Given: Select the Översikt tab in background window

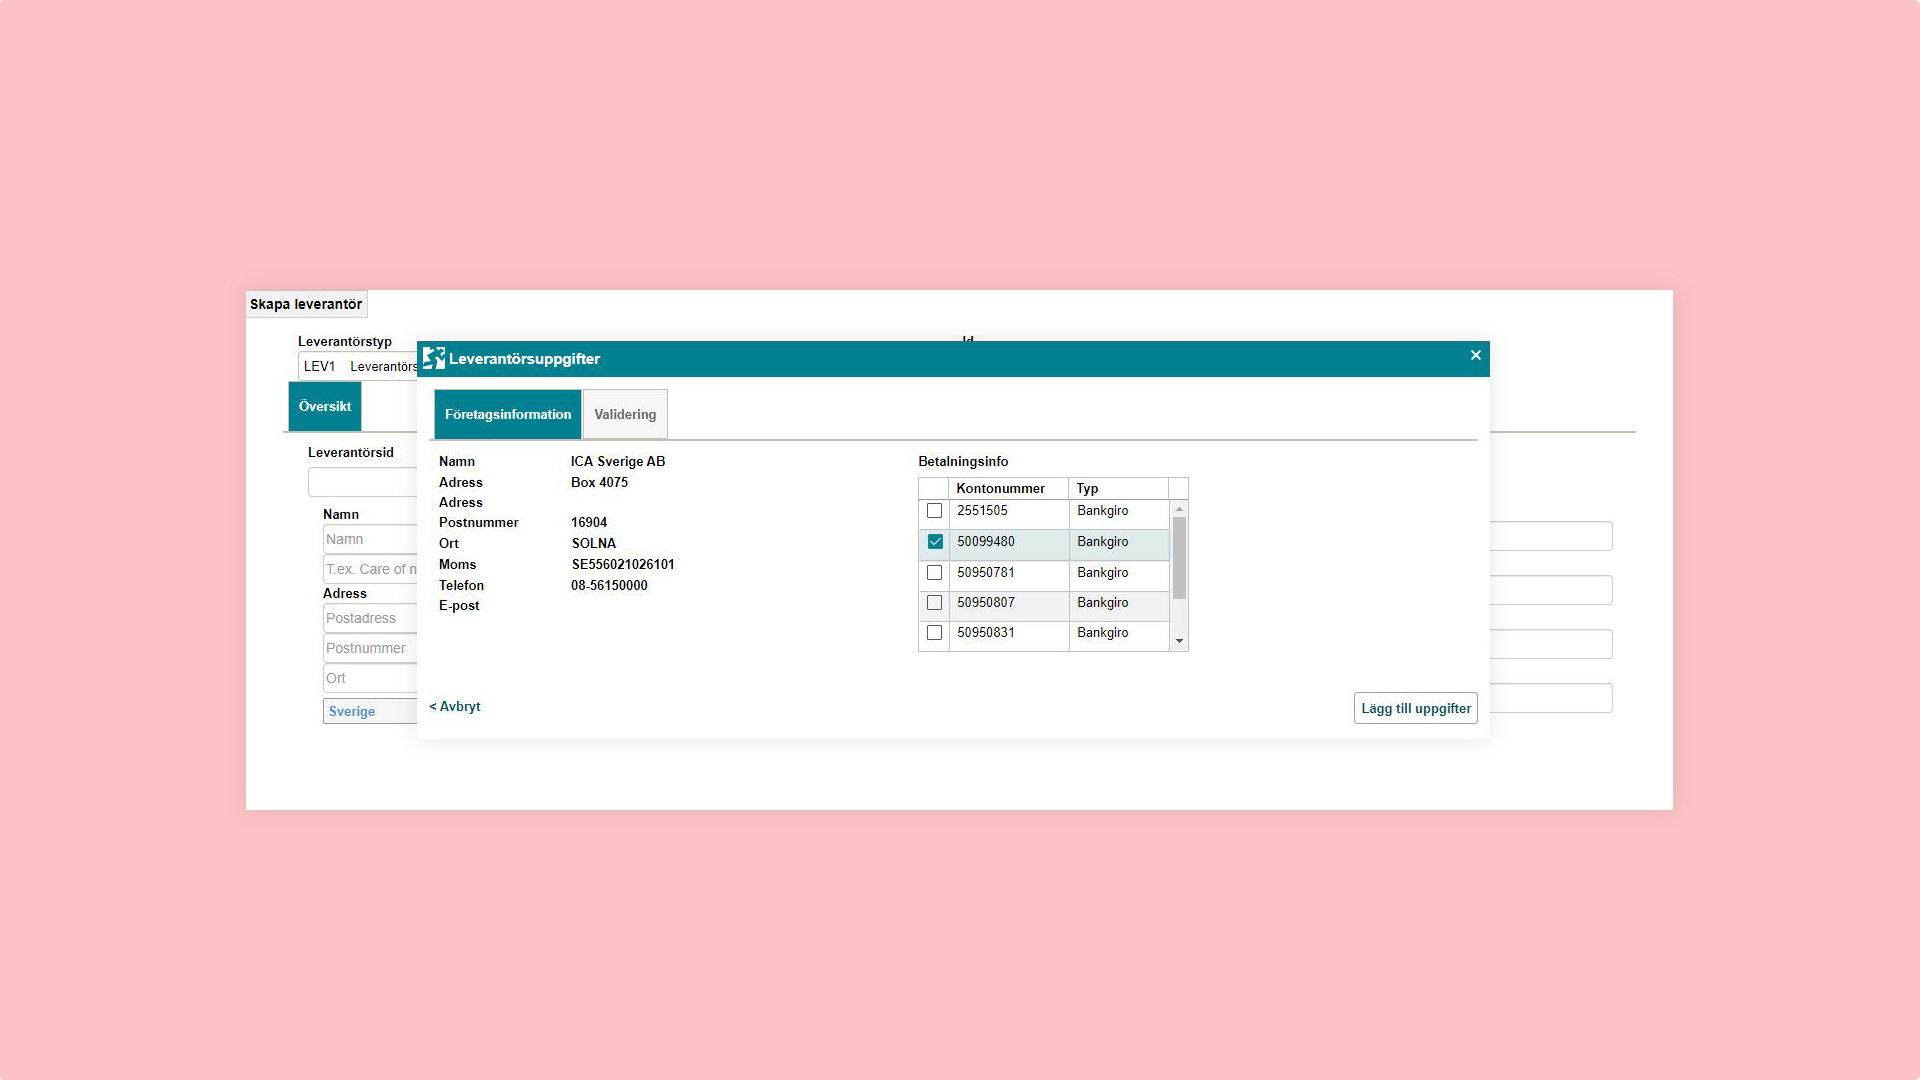Looking at the screenshot, I should pos(325,406).
